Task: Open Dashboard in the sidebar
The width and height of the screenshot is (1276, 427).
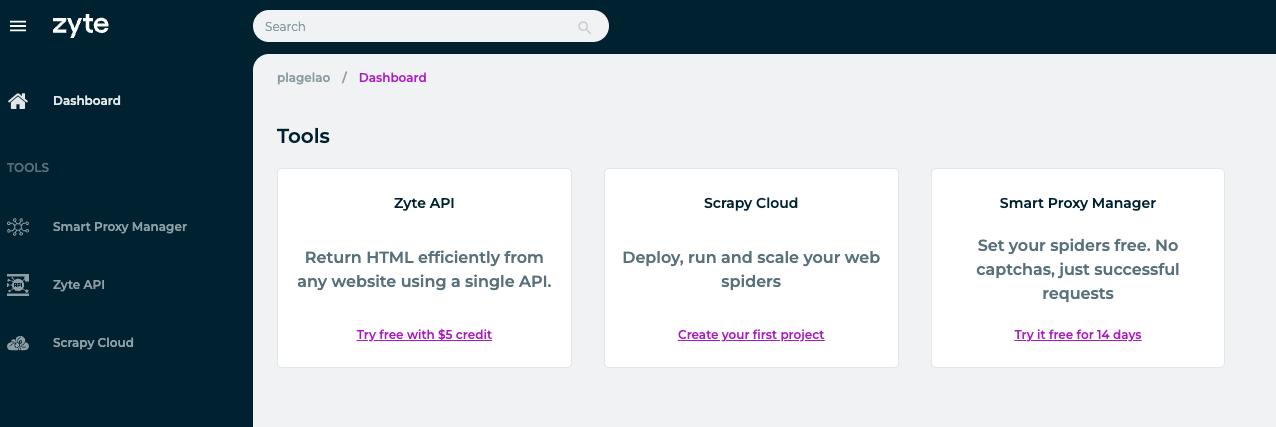Action: point(87,101)
